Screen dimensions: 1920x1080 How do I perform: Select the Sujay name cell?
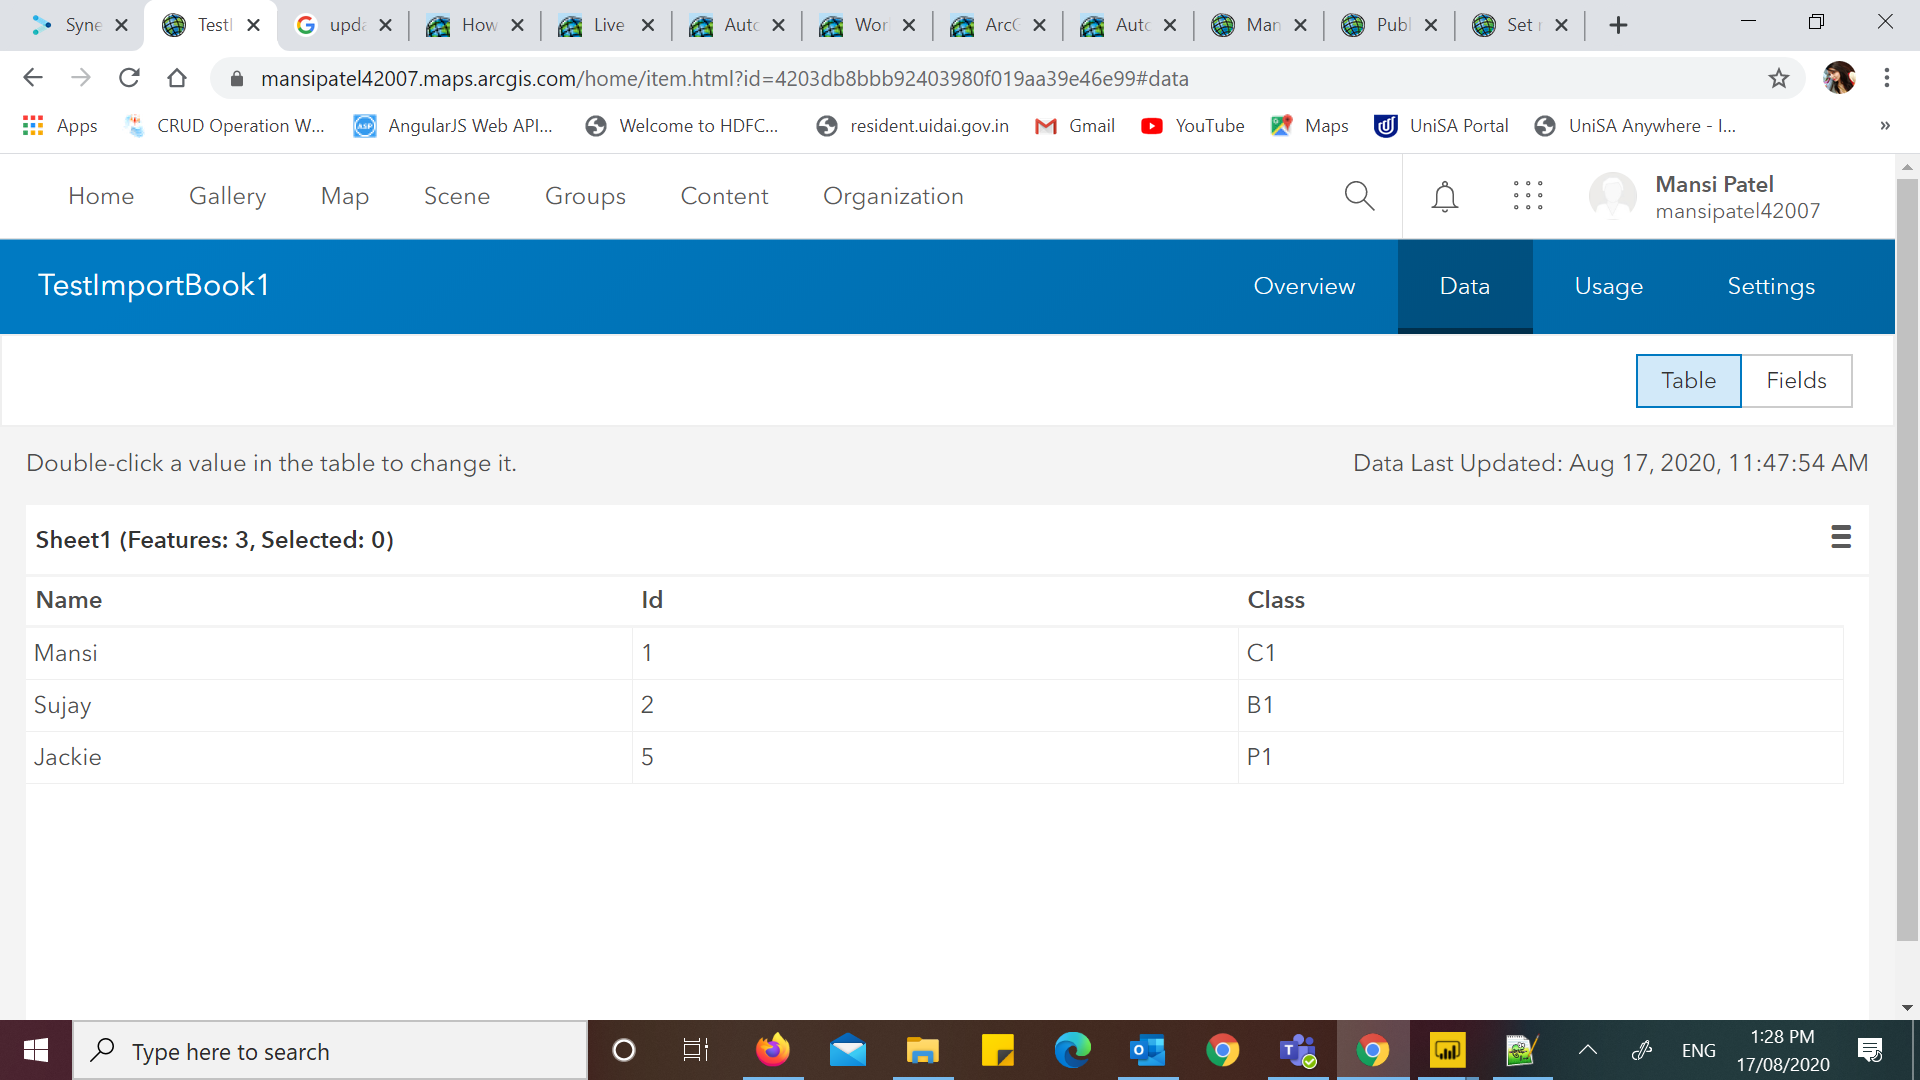point(329,705)
